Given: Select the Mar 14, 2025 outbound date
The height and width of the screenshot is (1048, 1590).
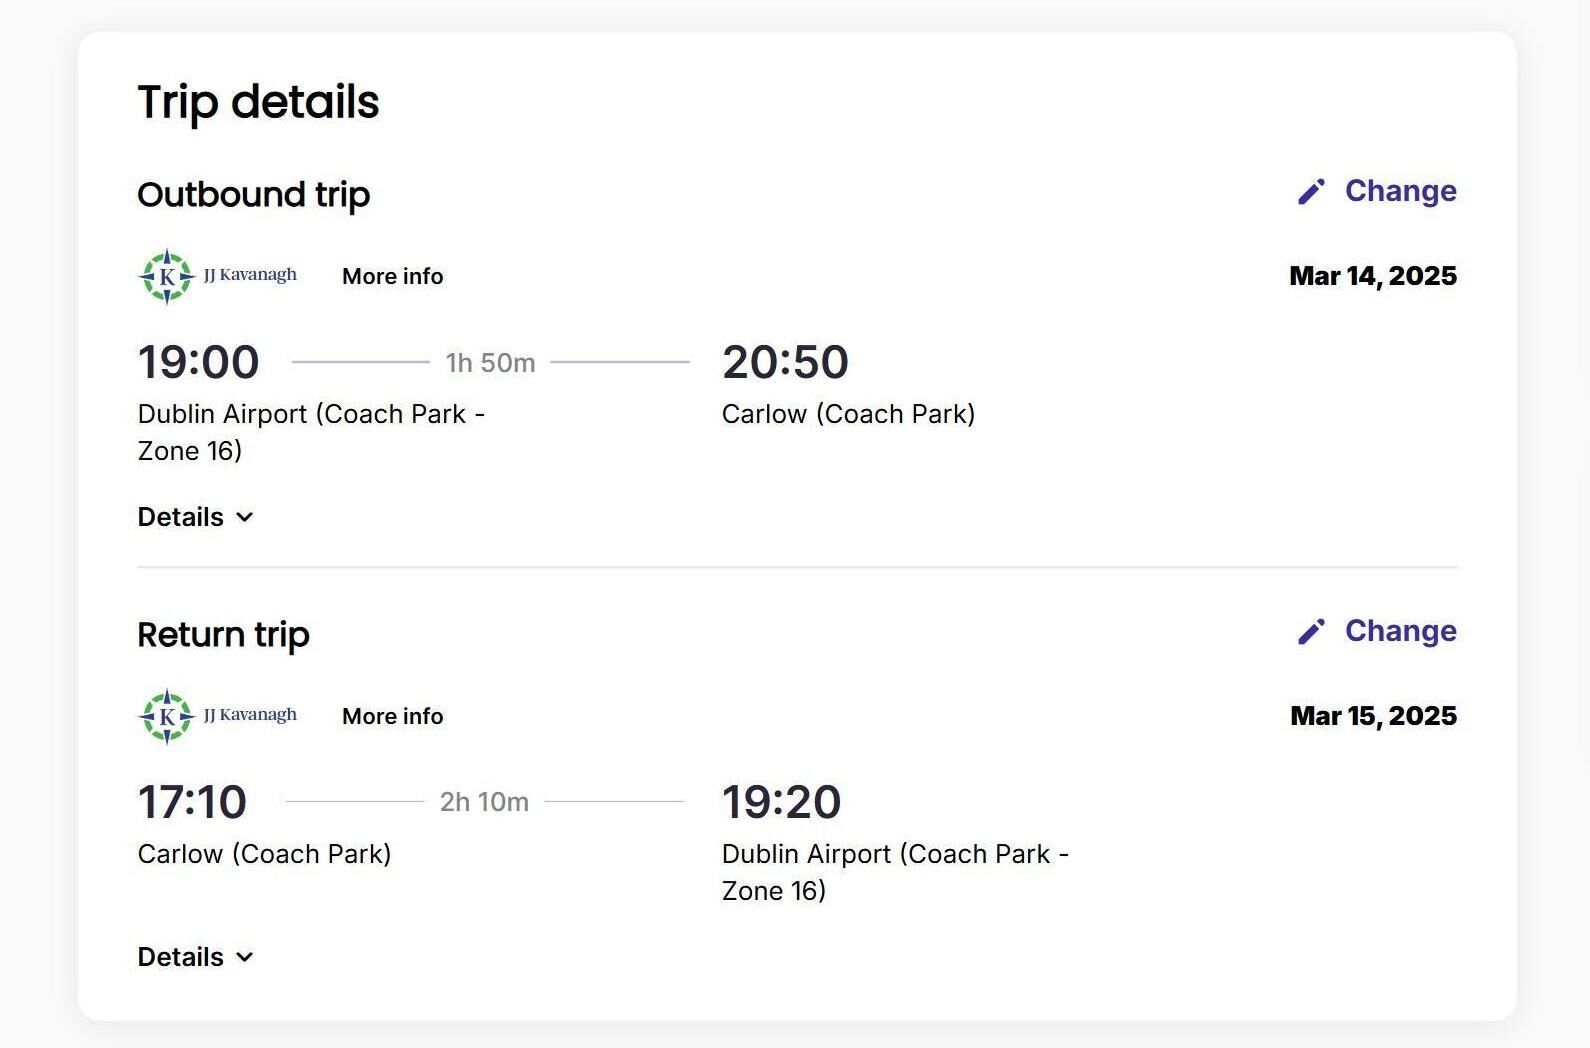Looking at the screenshot, I should click(x=1372, y=276).
